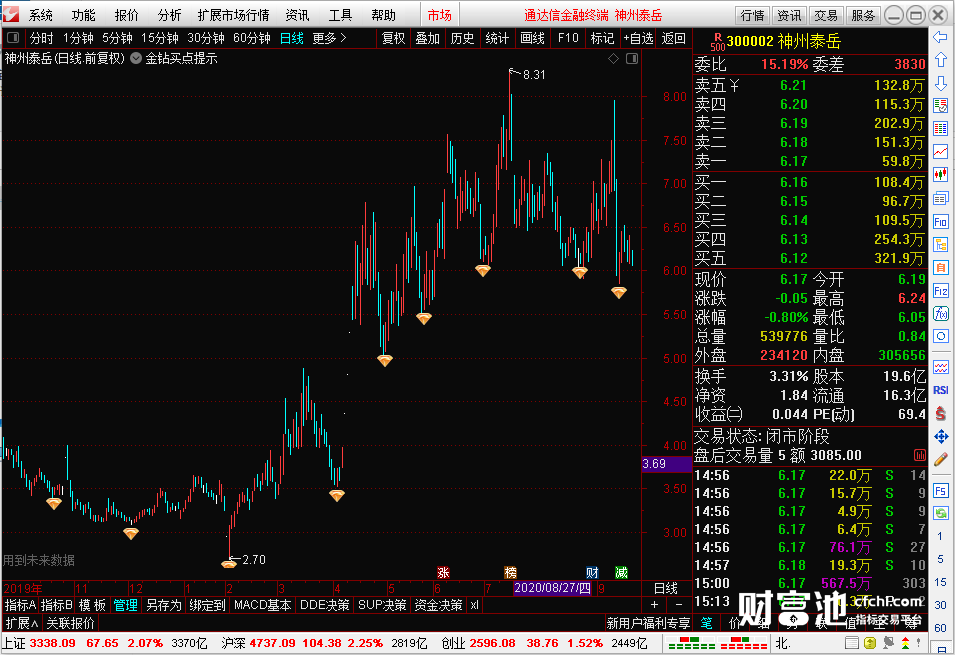Click the 财 marker on chart bottom

[x=592, y=572]
